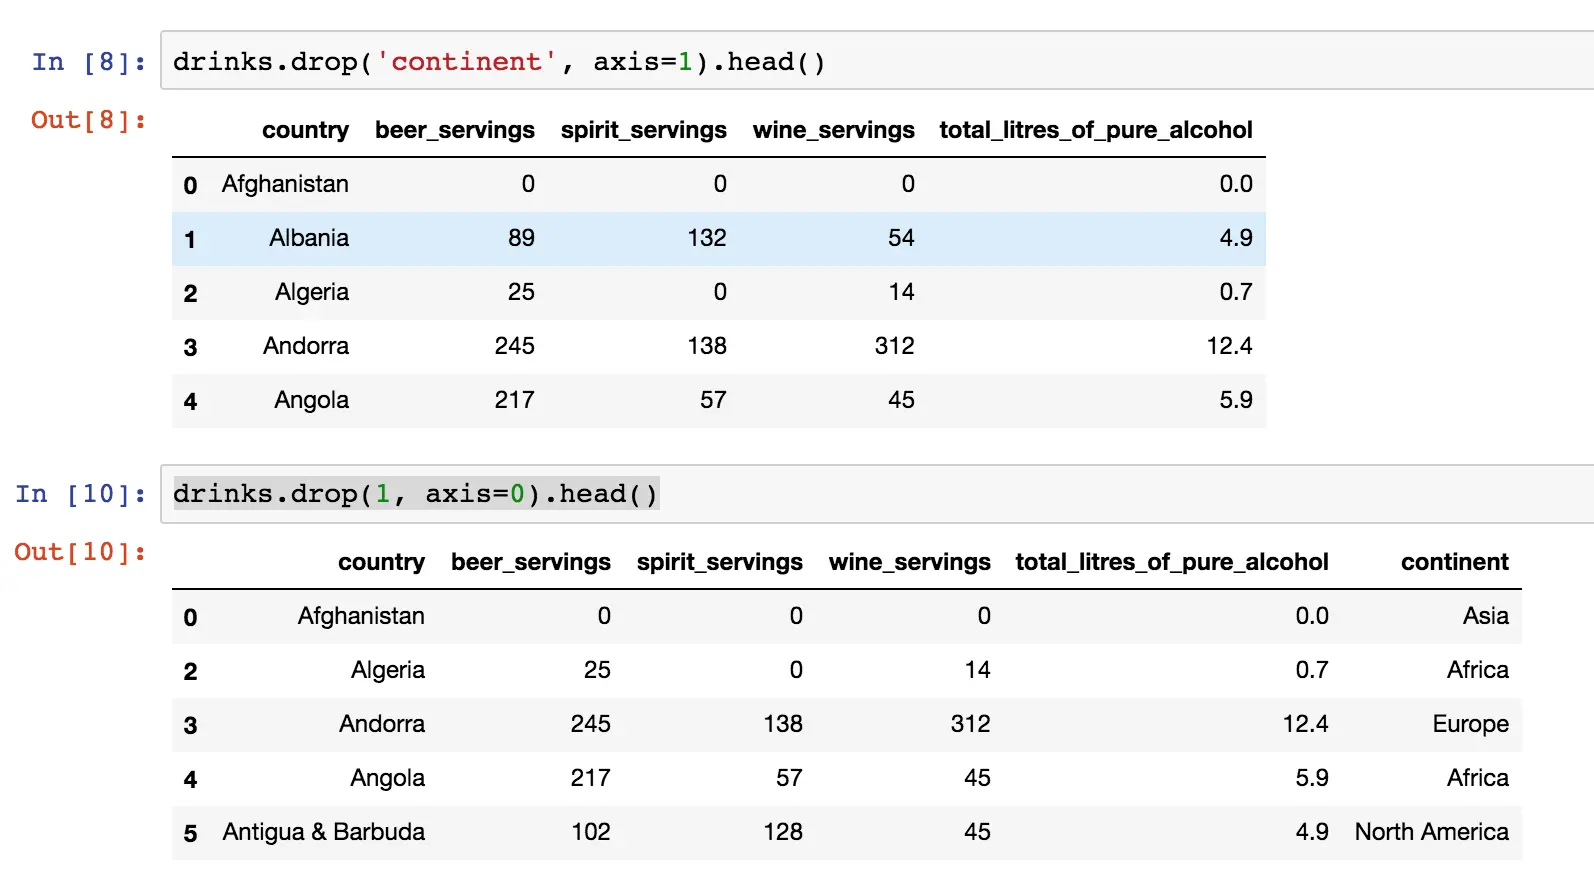Click the Out[10] output prompt

coord(81,552)
